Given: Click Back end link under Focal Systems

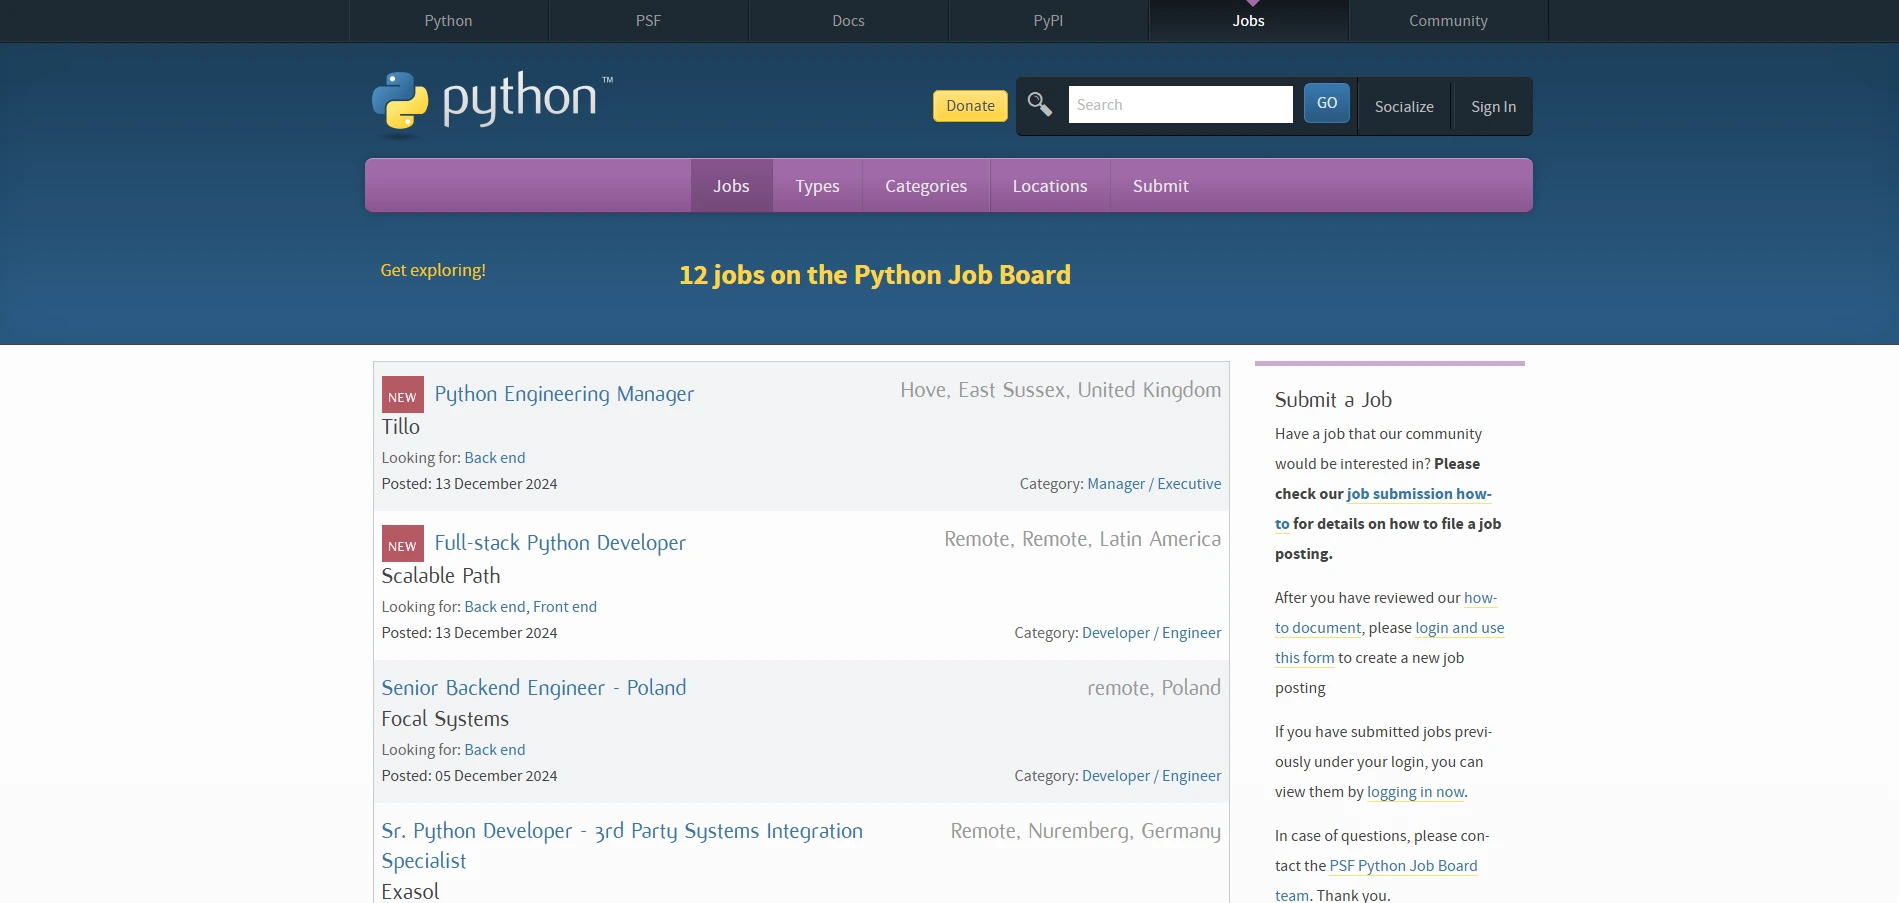Looking at the screenshot, I should pyautogui.click(x=494, y=750).
